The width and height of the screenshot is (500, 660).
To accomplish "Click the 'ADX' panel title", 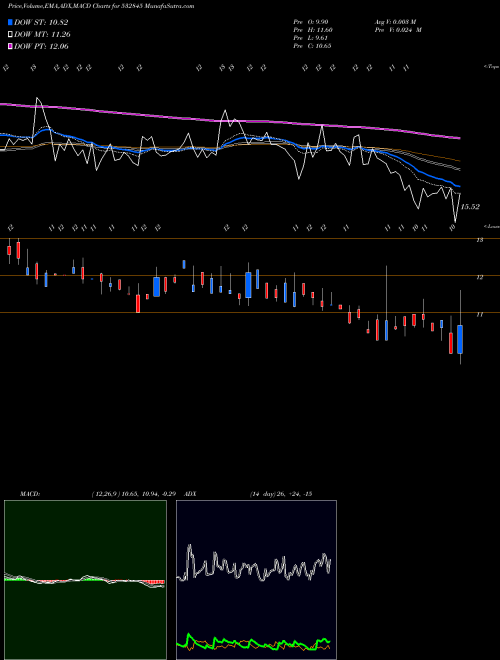I will [191, 494].
